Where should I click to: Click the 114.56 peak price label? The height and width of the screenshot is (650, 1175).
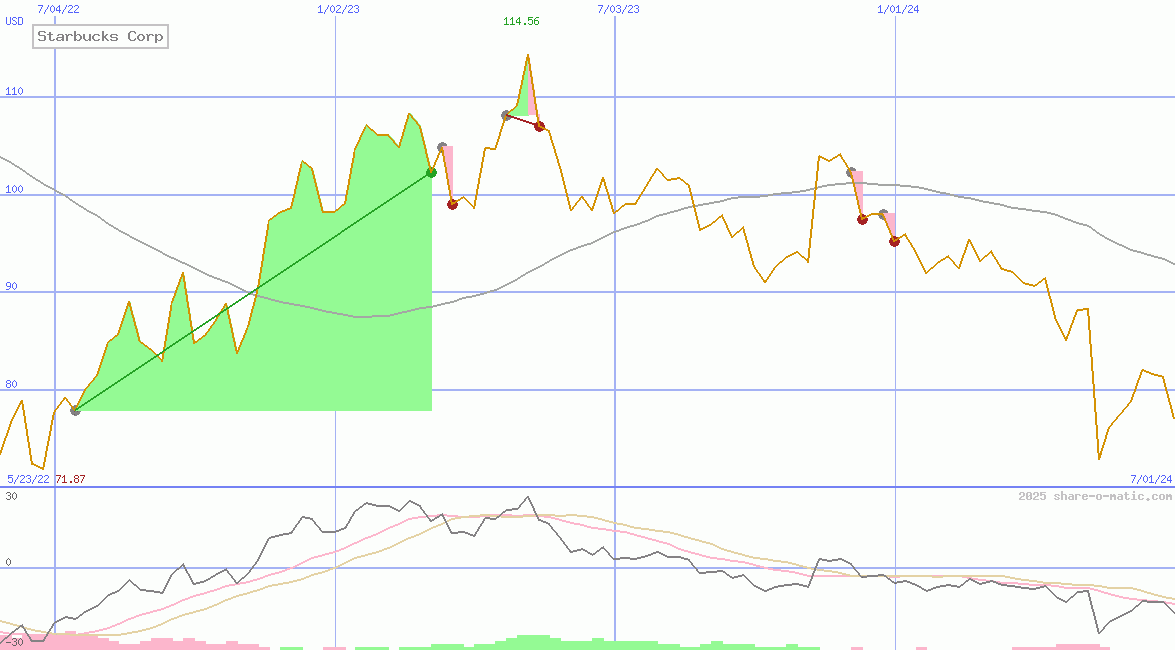pos(521,21)
